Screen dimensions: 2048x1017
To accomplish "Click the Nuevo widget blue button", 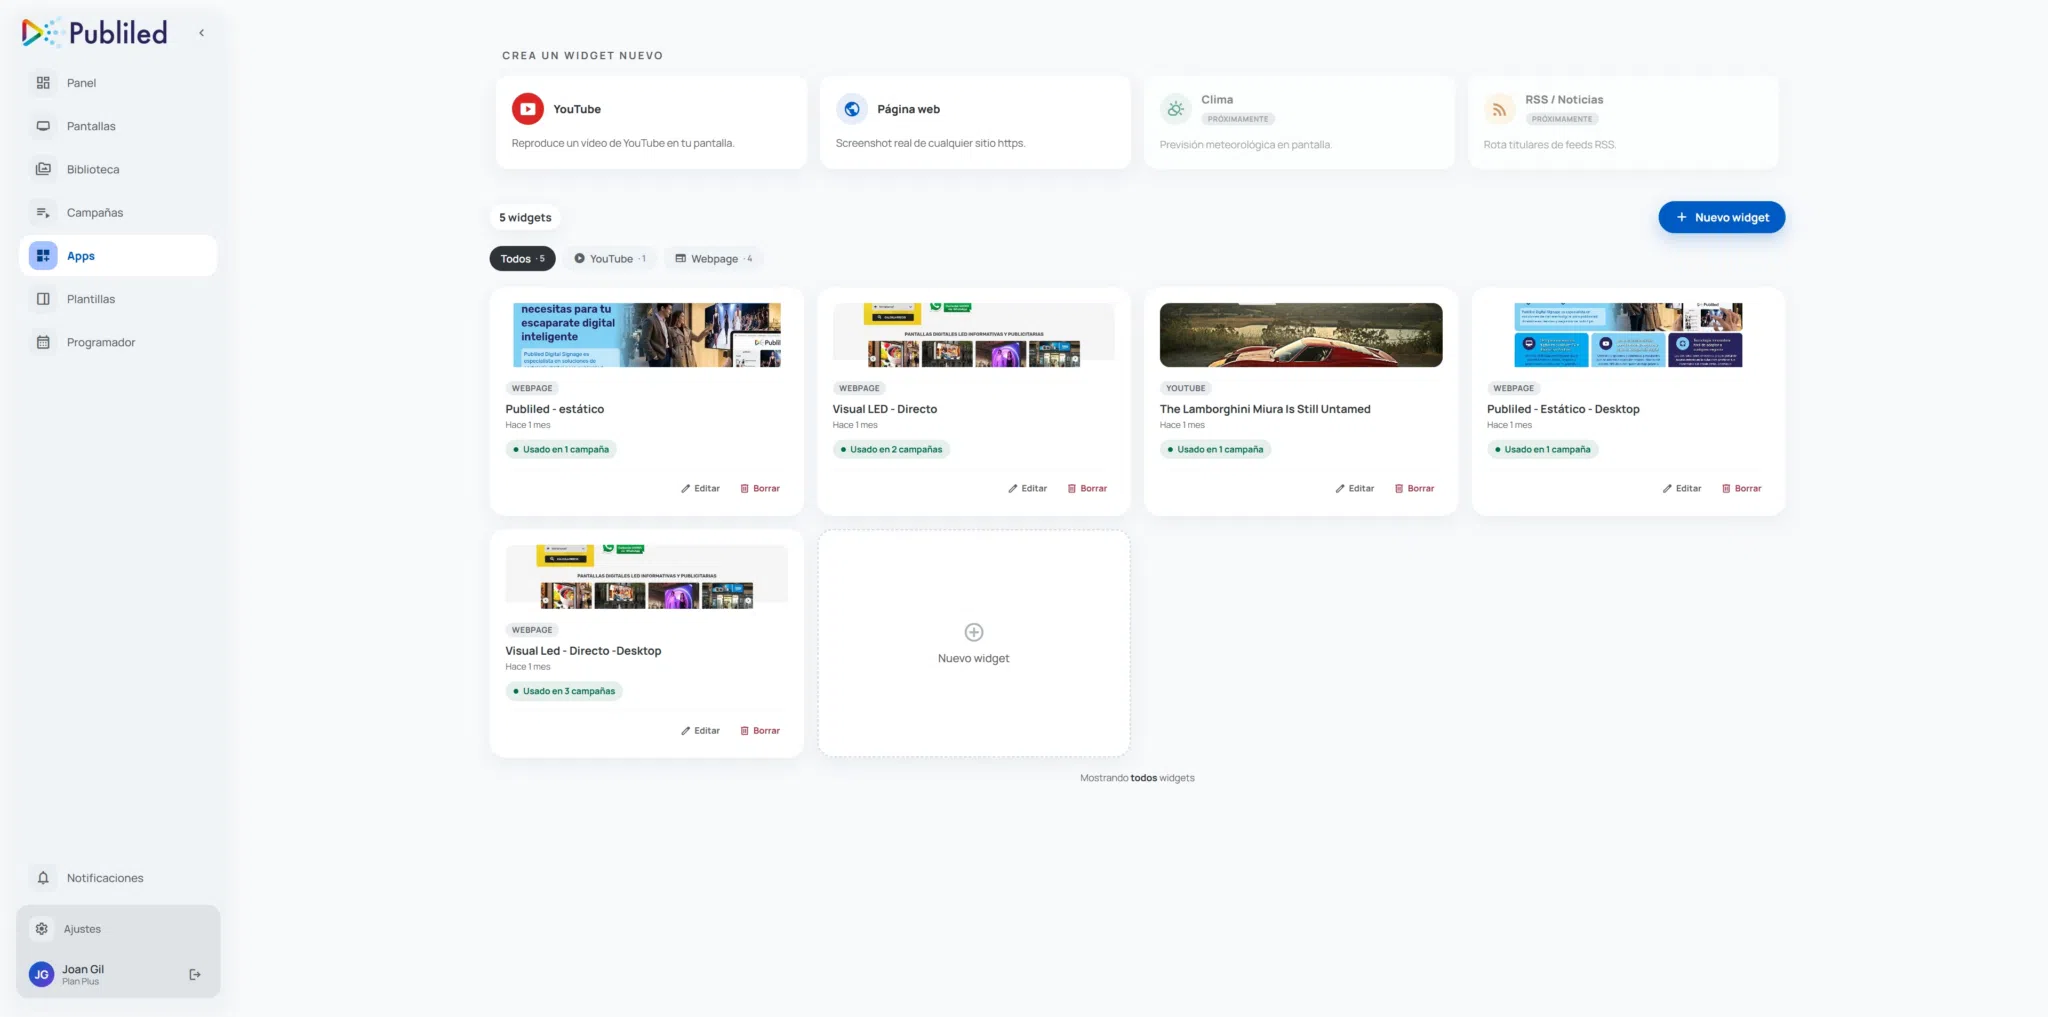I will click(1721, 217).
